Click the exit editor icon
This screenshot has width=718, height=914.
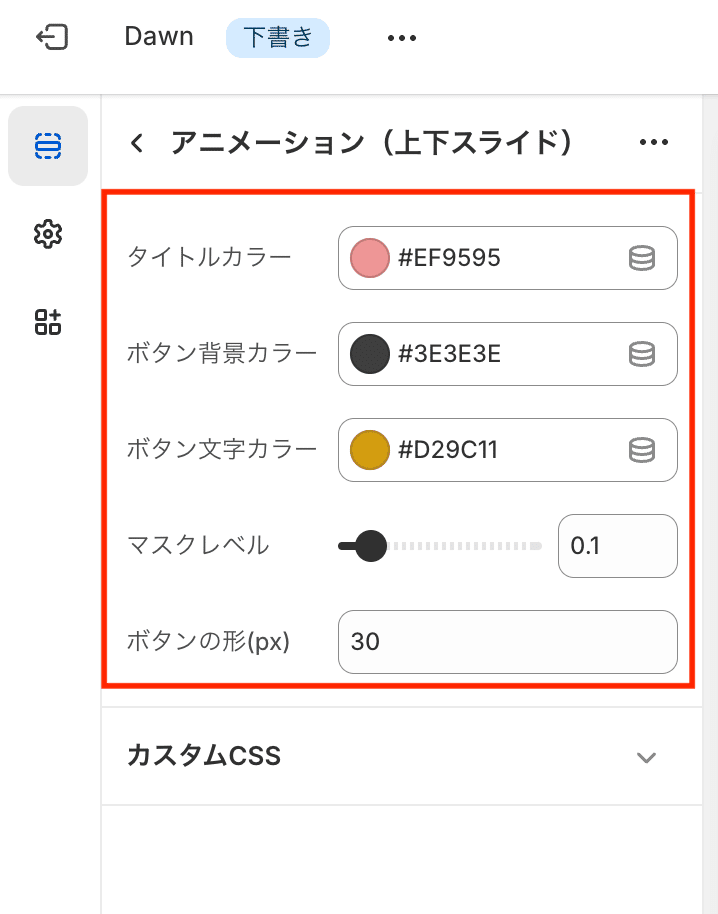click(x=52, y=37)
